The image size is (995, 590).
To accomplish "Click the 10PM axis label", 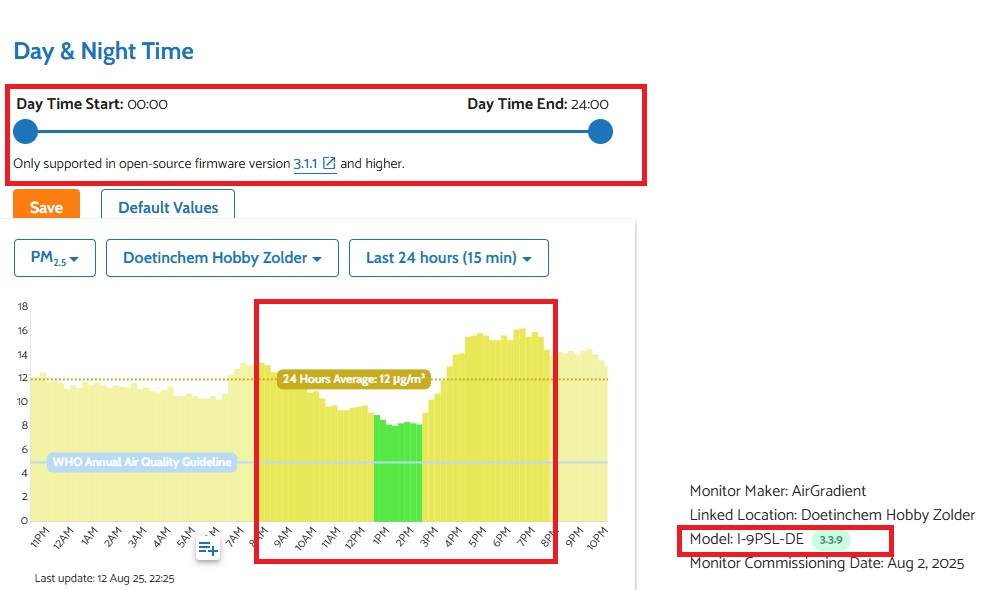I will click(x=597, y=538).
